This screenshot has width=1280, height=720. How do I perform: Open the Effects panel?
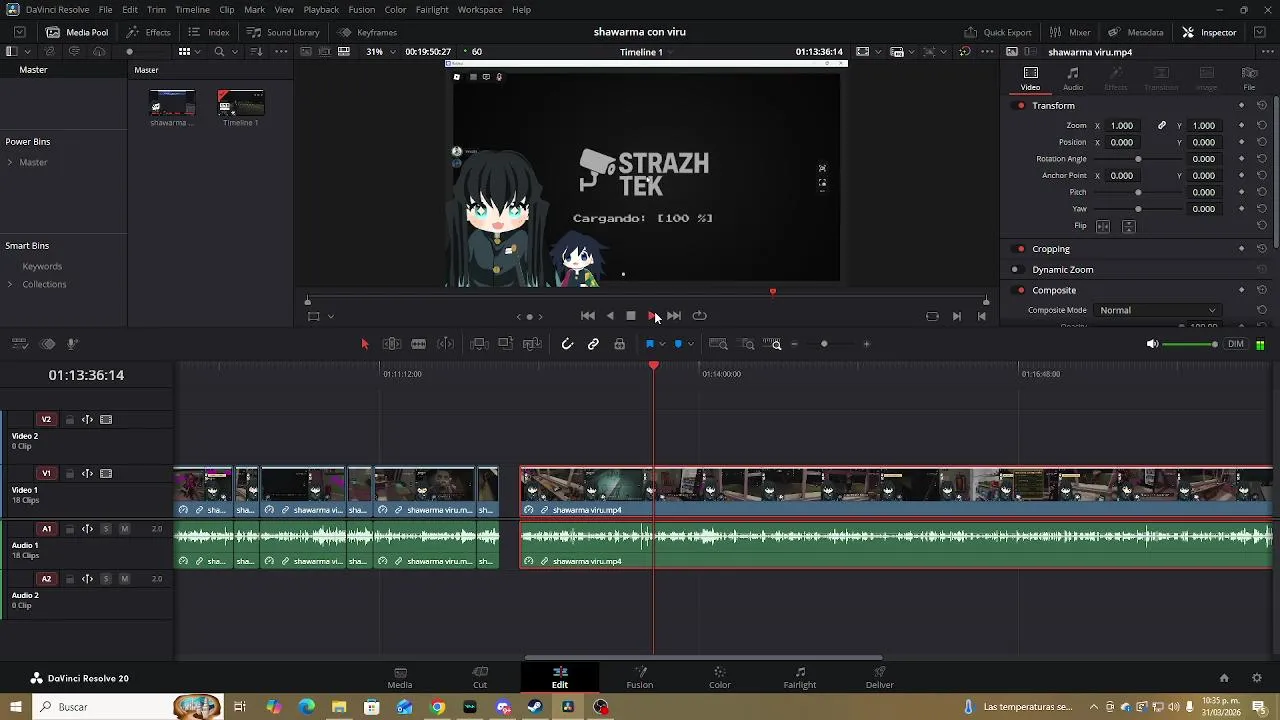click(149, 32)
